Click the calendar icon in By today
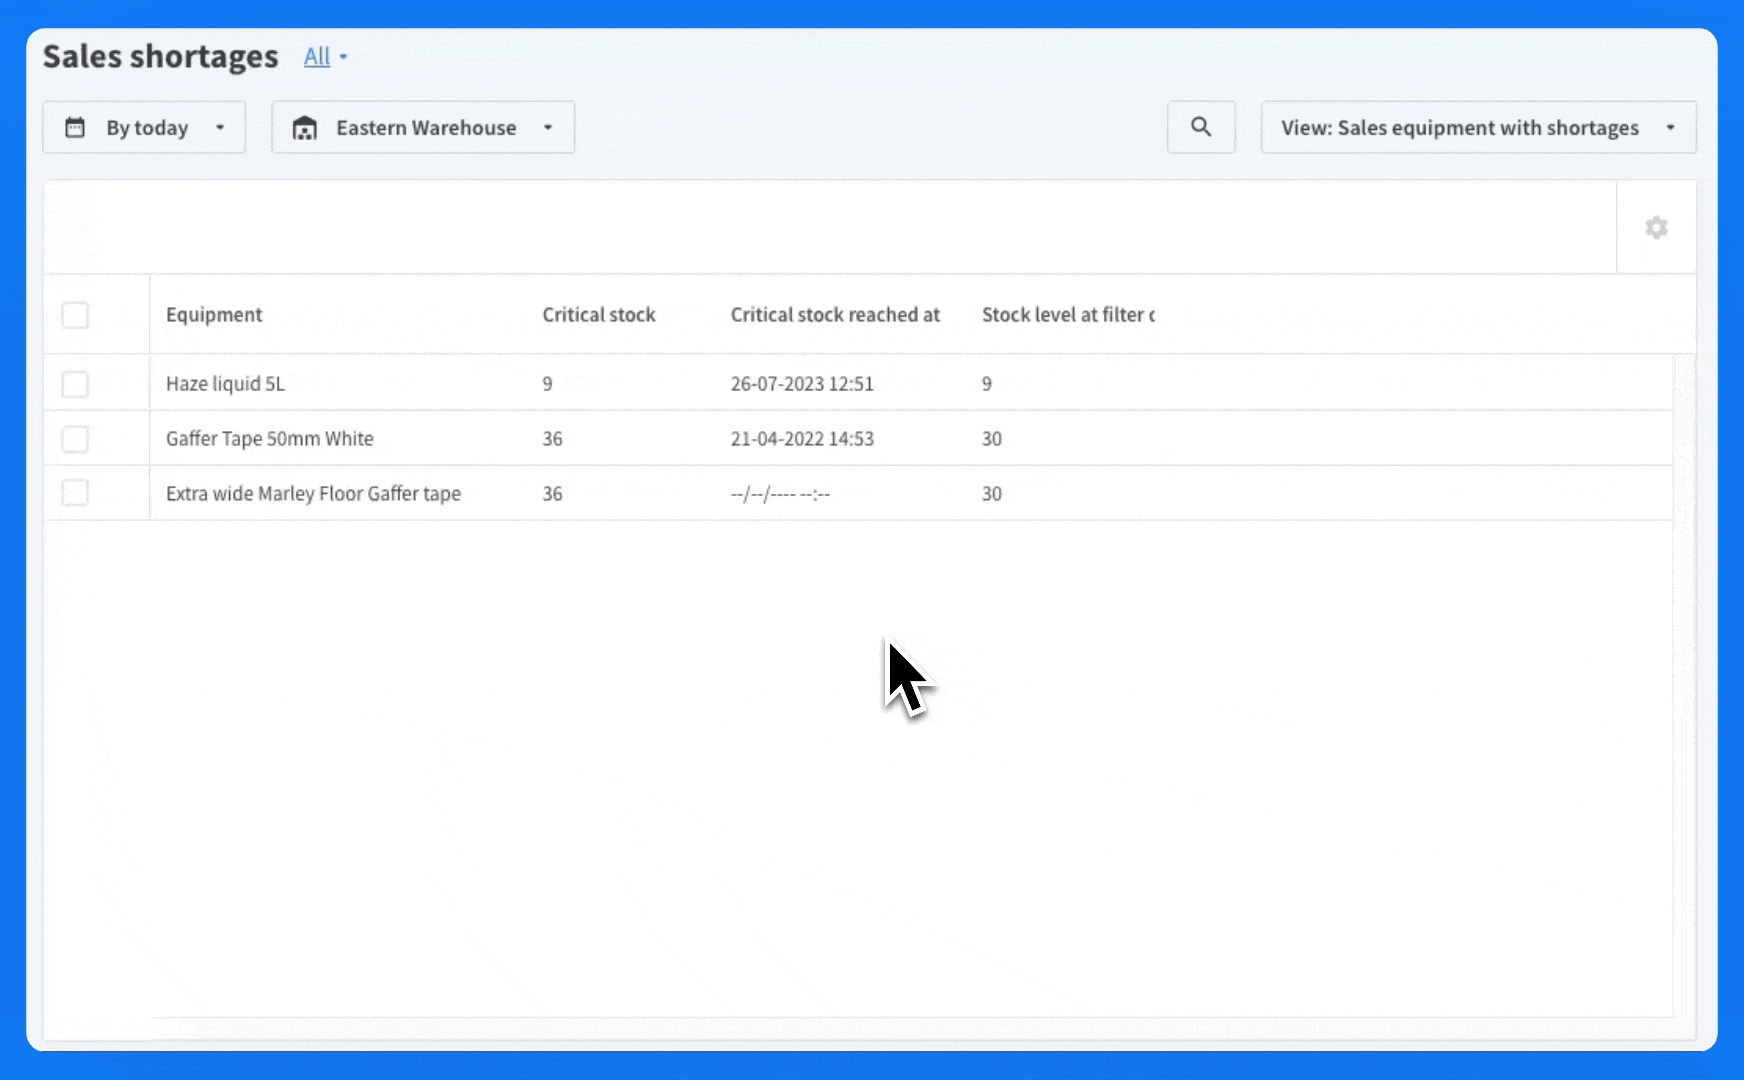The width and height of the screenshot is (1744, 1080). [75, 127]
